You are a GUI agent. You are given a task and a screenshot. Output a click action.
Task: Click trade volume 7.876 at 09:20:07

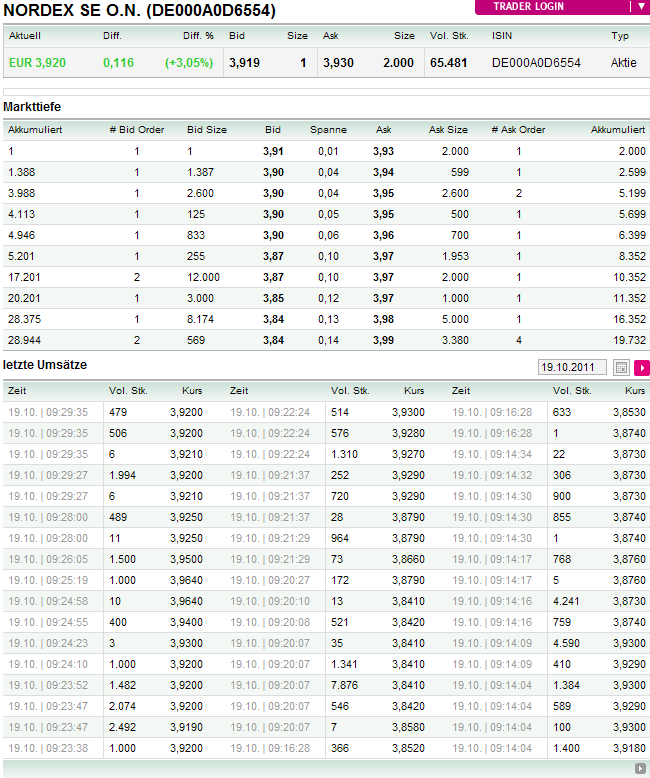click(x=344, y=685)
